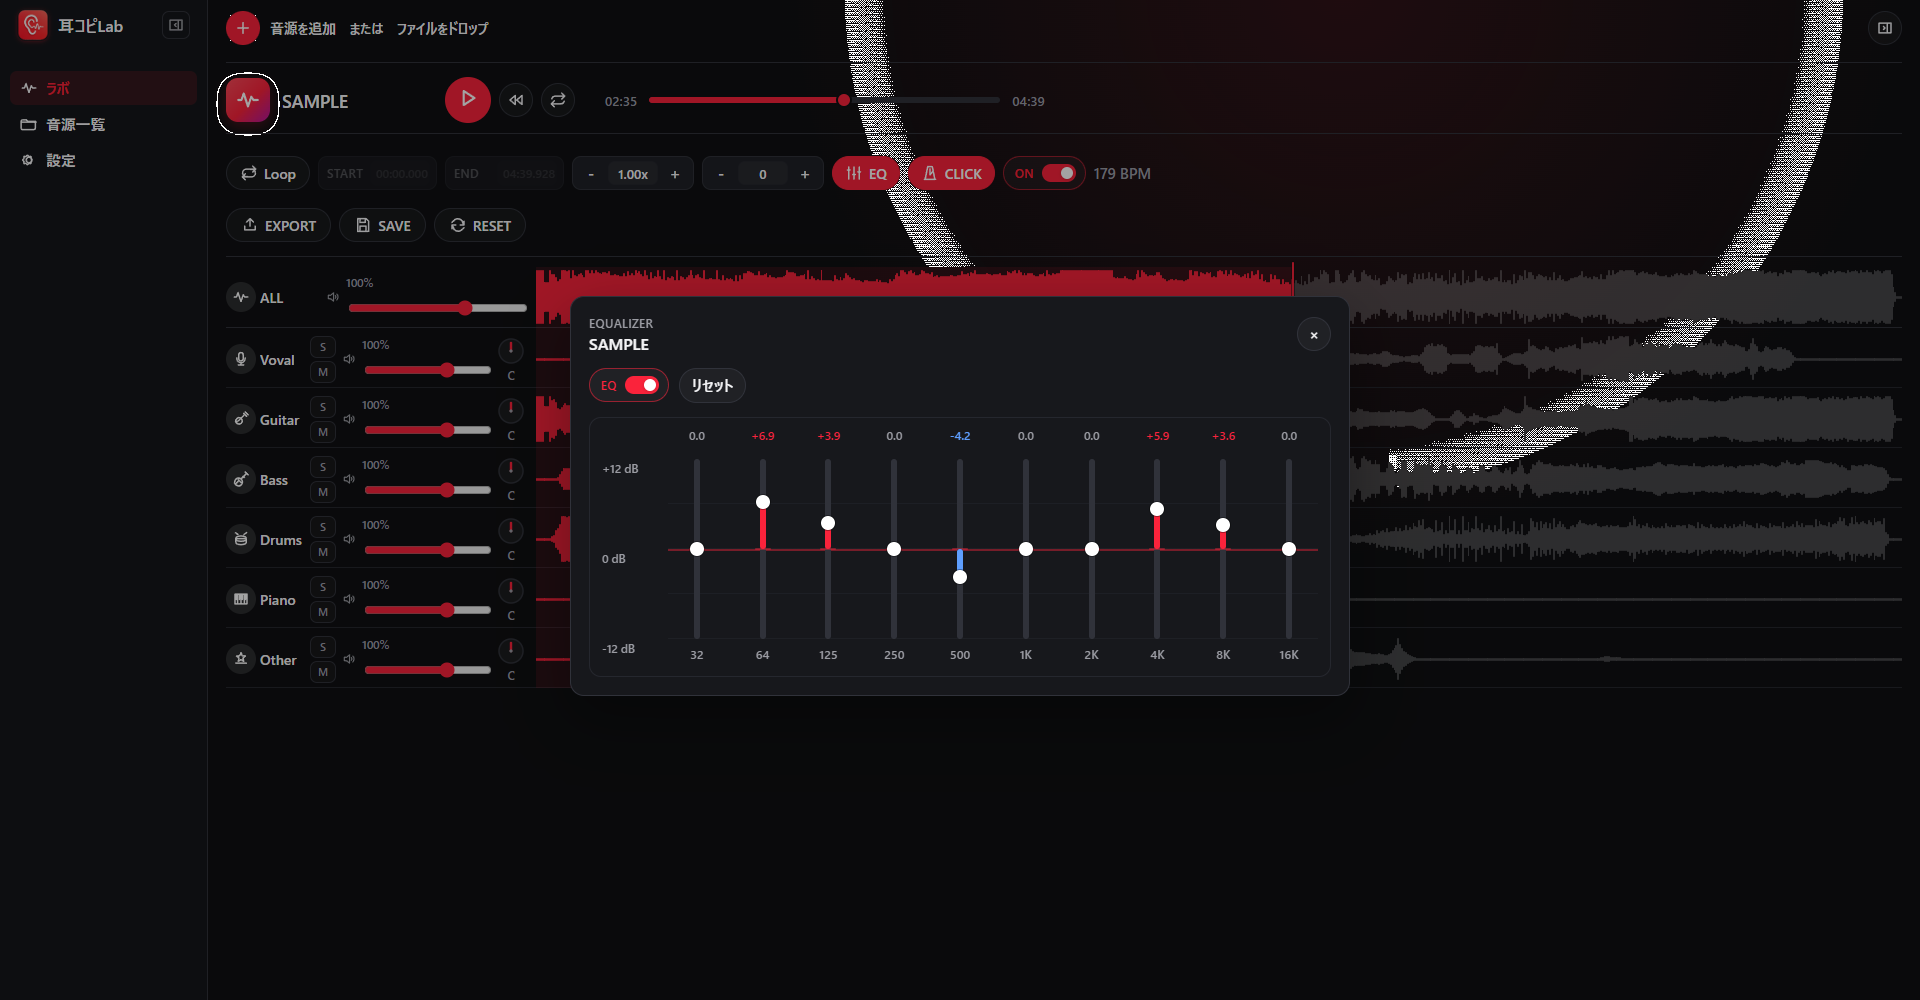The height and width of the screenshot is (1000, 1920).
Task: Collapse the left sidebar panel
Action: pyautogui.click(x=176, y=26)
